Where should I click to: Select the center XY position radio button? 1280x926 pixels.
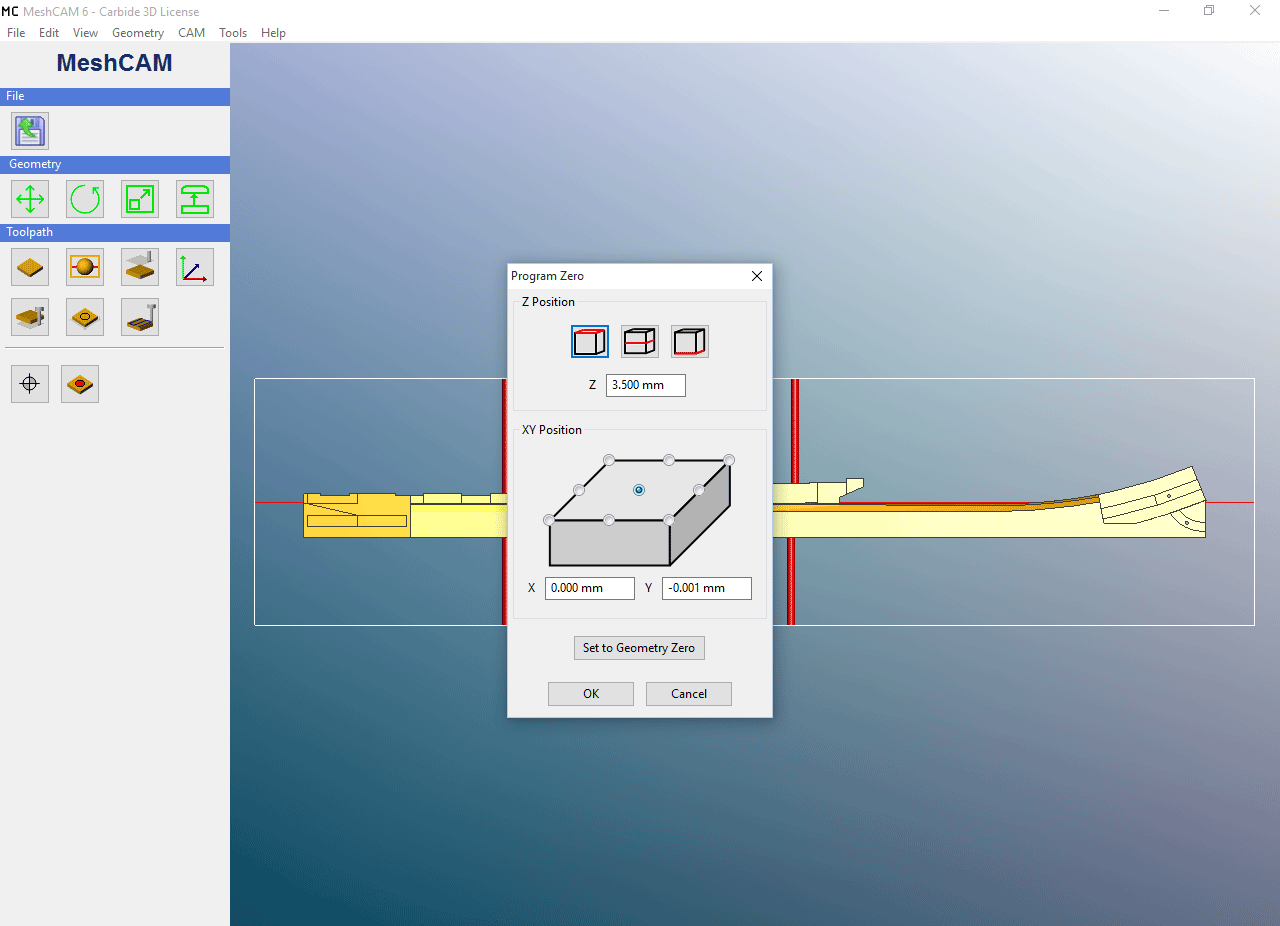click(x=639, y=490)
